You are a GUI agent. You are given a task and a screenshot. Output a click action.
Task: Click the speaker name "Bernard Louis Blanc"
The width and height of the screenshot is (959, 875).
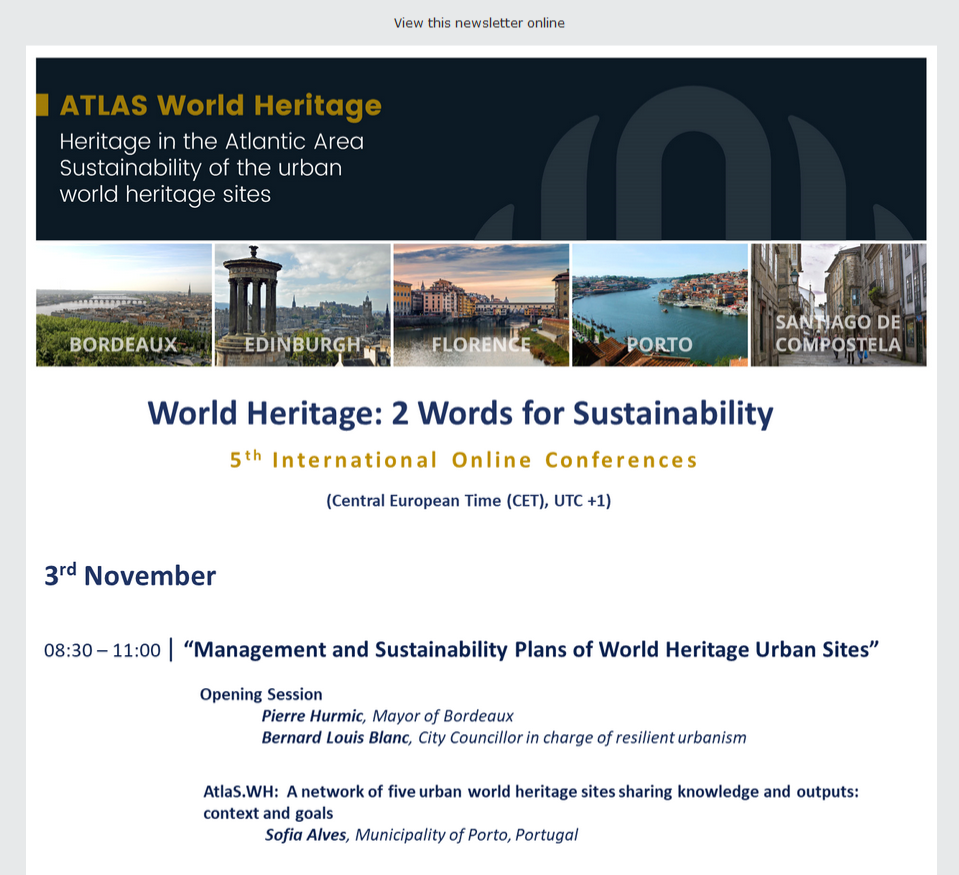[x=335, y=737]
